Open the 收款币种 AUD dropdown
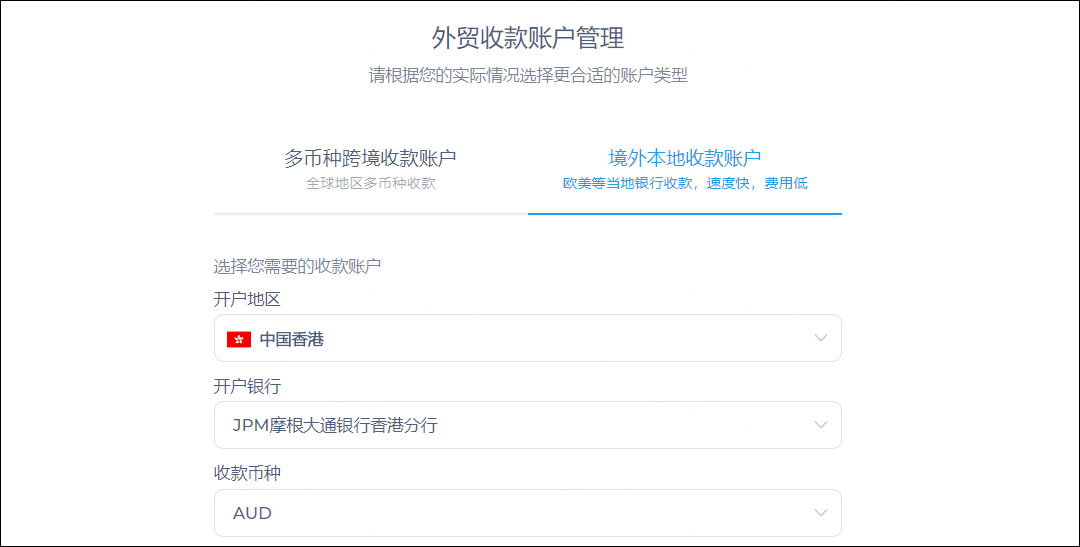 click(528, 513)
